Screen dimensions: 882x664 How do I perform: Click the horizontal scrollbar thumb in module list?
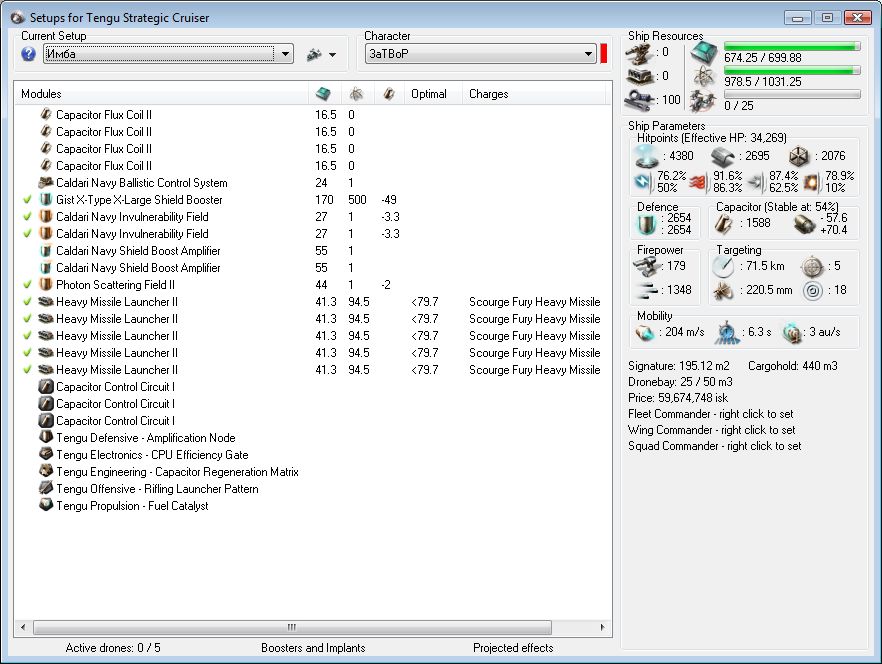tap(292, 627)
